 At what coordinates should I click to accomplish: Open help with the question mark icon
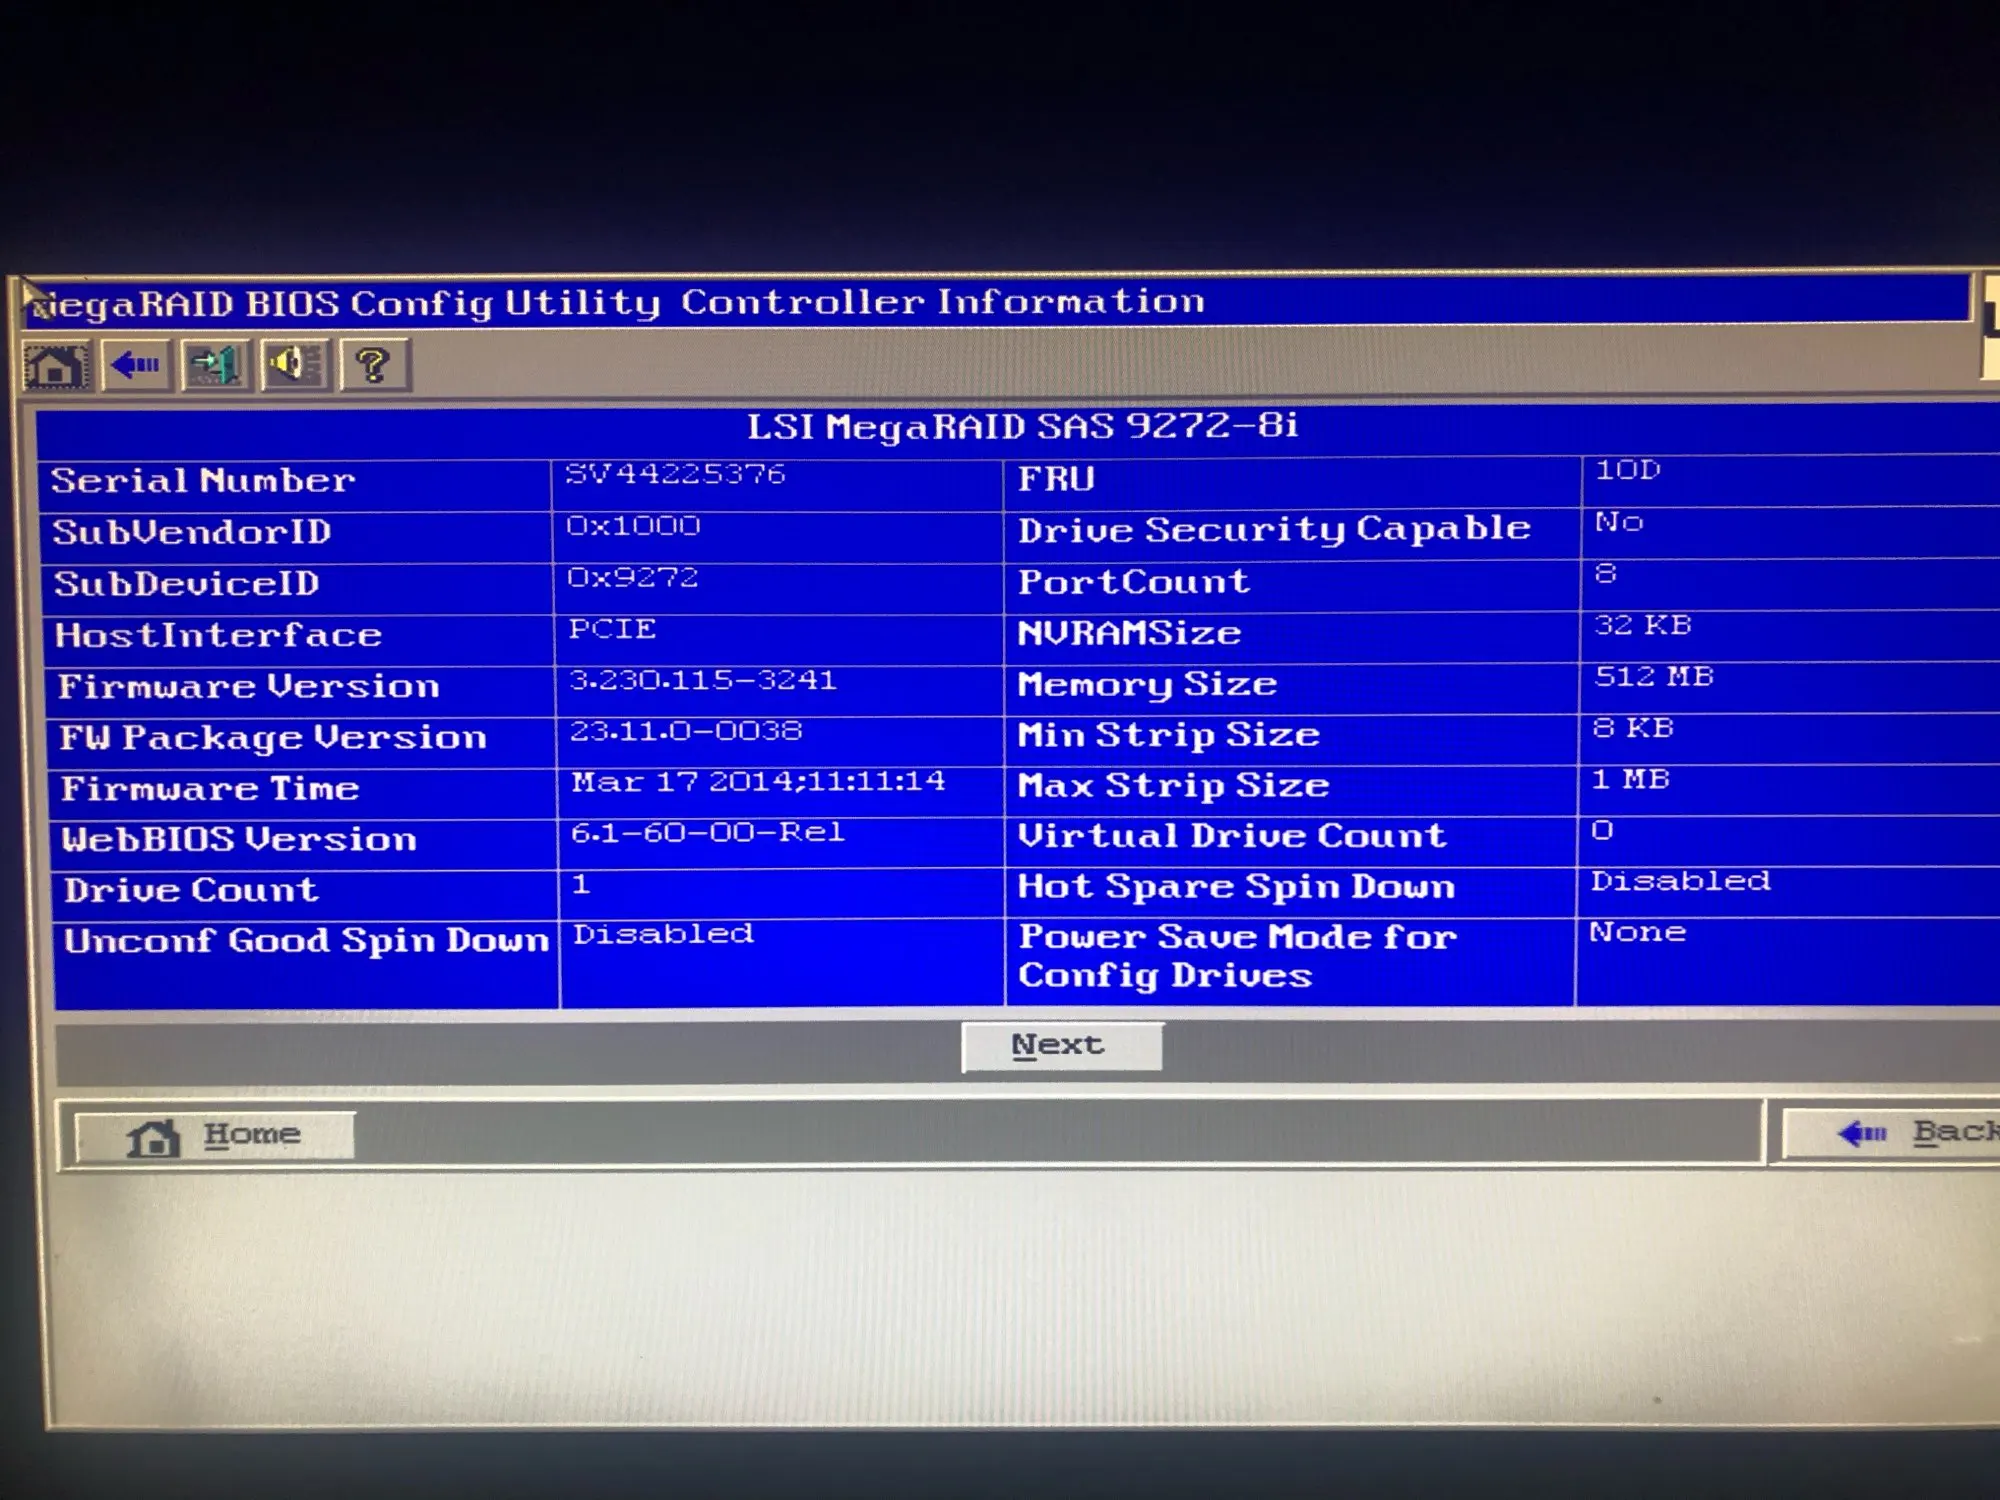(x=373, y=365)
